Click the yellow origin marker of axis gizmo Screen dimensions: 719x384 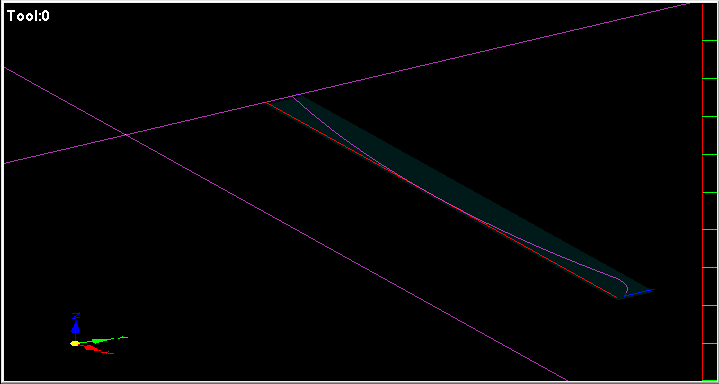tap(75, 343)
